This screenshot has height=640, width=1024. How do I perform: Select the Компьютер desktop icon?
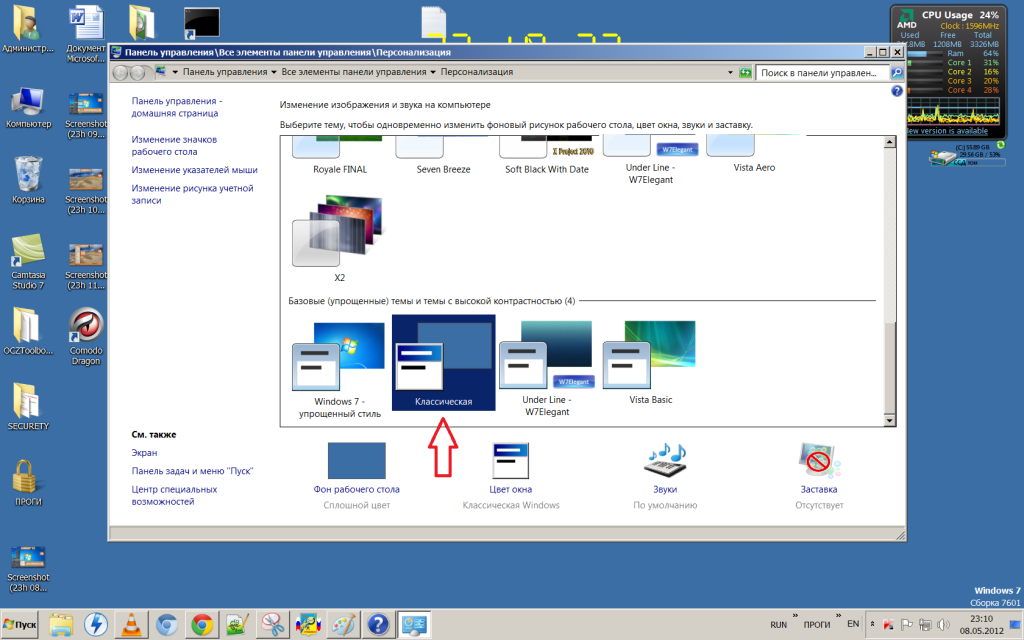click(28, 107)
